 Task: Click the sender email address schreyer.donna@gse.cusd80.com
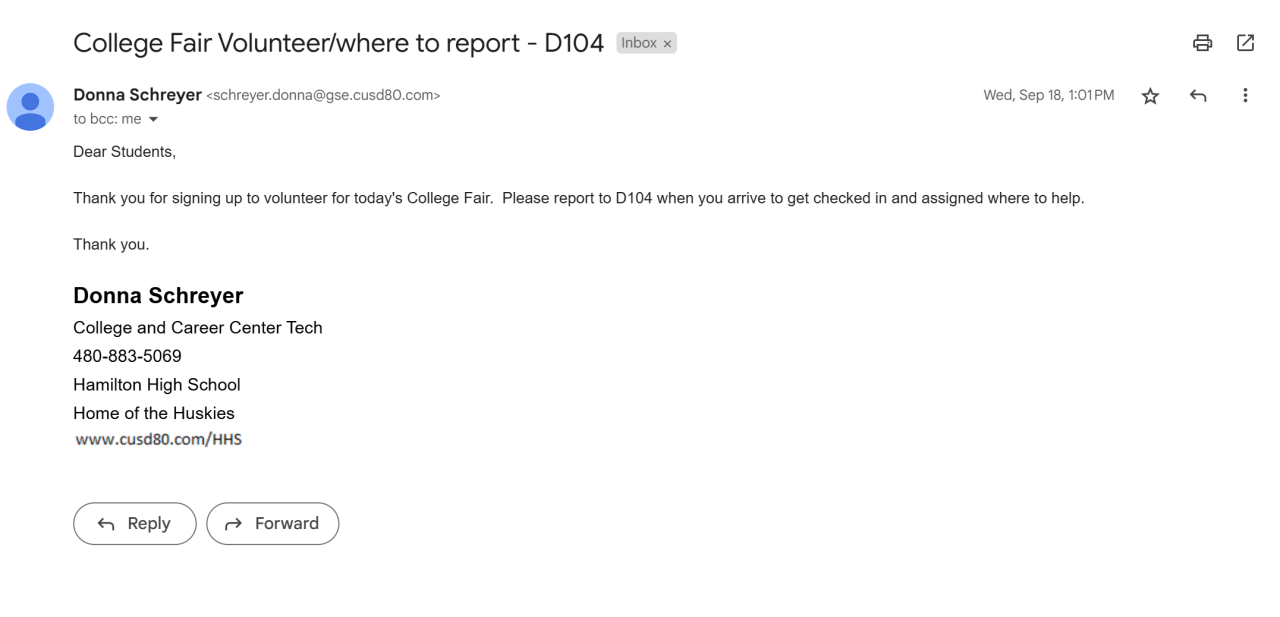click(x=323, y=96)
